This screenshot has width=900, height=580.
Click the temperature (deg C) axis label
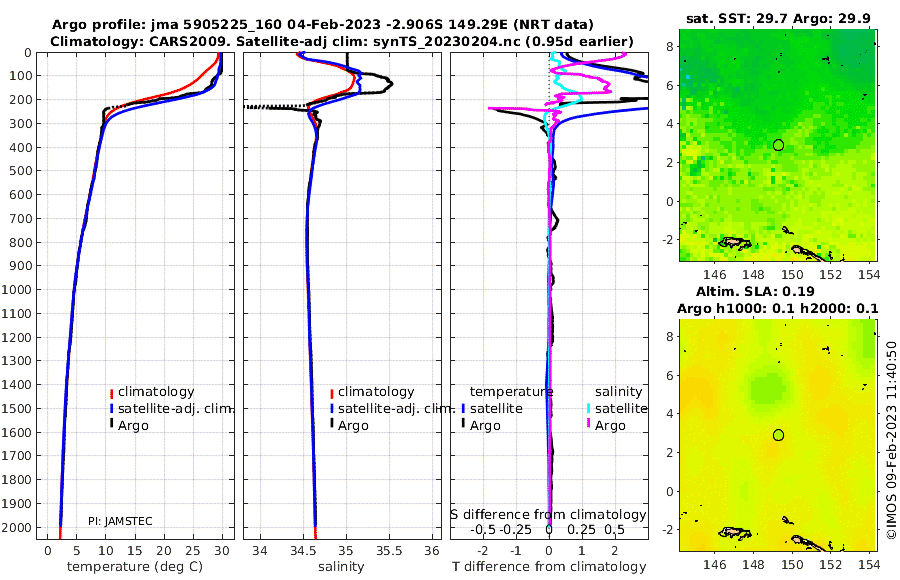coord(135,566)
